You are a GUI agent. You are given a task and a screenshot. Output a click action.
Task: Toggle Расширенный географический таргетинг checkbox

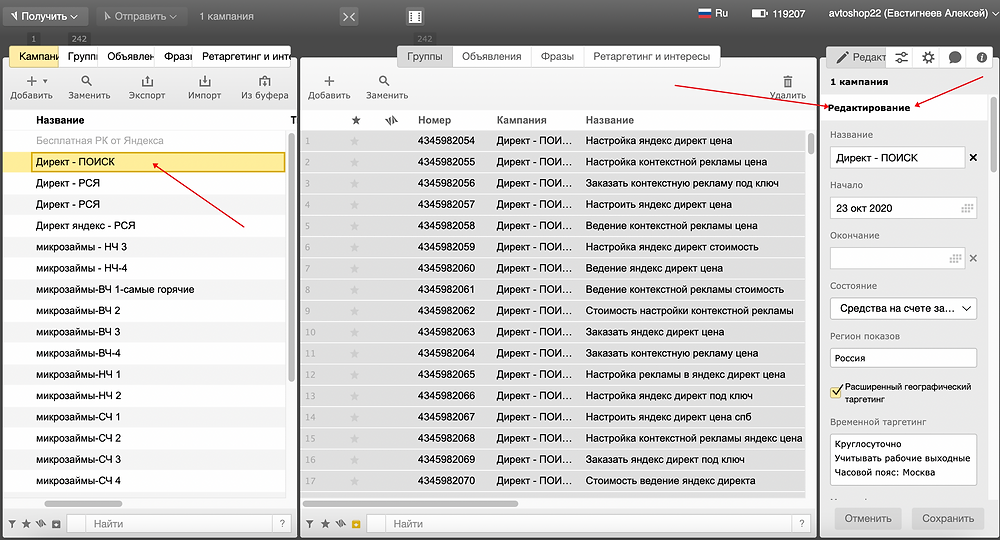tap(836, 392)
